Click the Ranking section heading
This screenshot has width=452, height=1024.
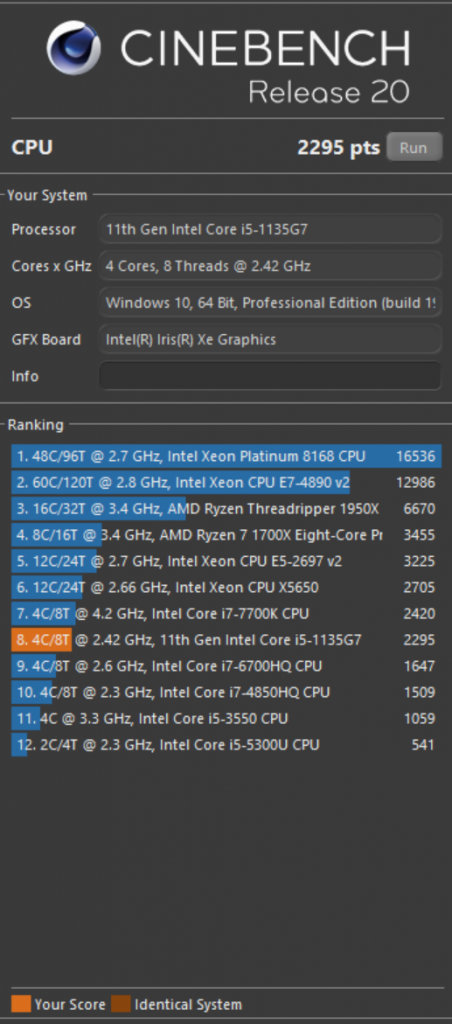[x=35, y=424]
